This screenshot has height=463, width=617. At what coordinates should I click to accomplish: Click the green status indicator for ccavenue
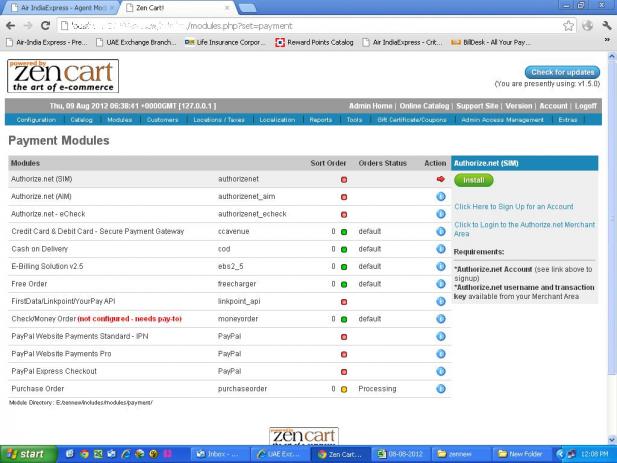point(344,232)
